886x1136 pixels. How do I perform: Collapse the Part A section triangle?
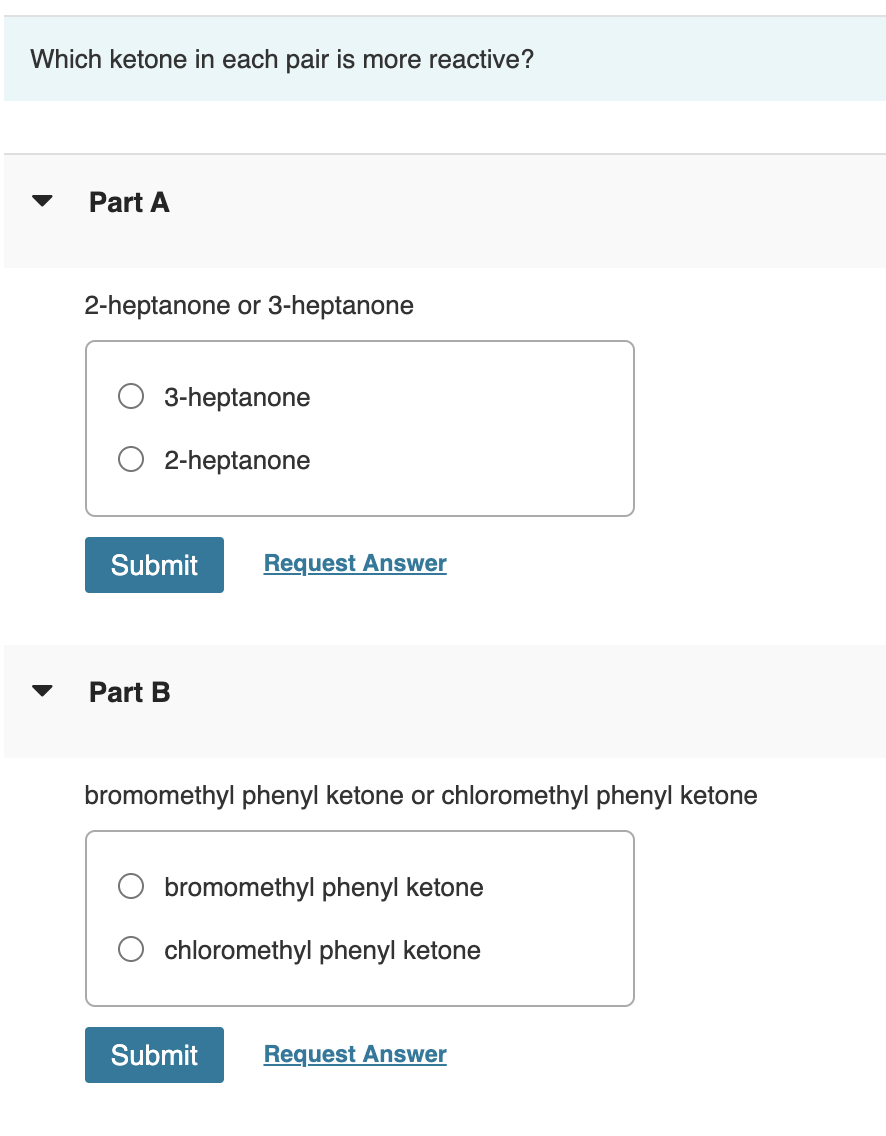[41, 201]
